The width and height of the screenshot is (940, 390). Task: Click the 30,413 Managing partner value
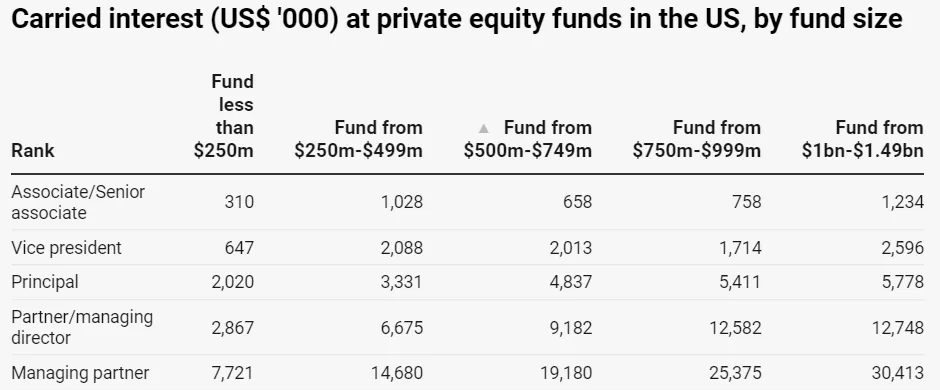click(x=897, y=373)
